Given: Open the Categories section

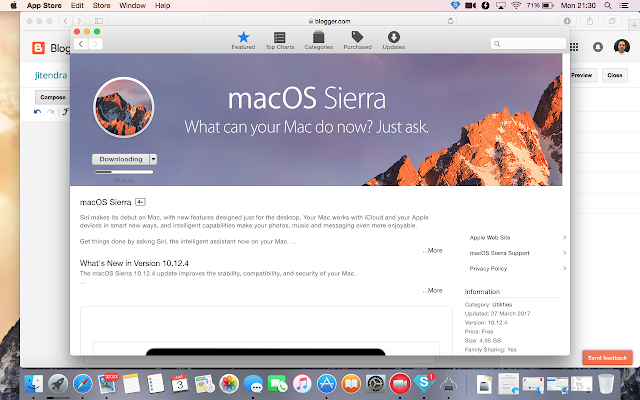Looking at the screenshot, I should pos(318,40).
